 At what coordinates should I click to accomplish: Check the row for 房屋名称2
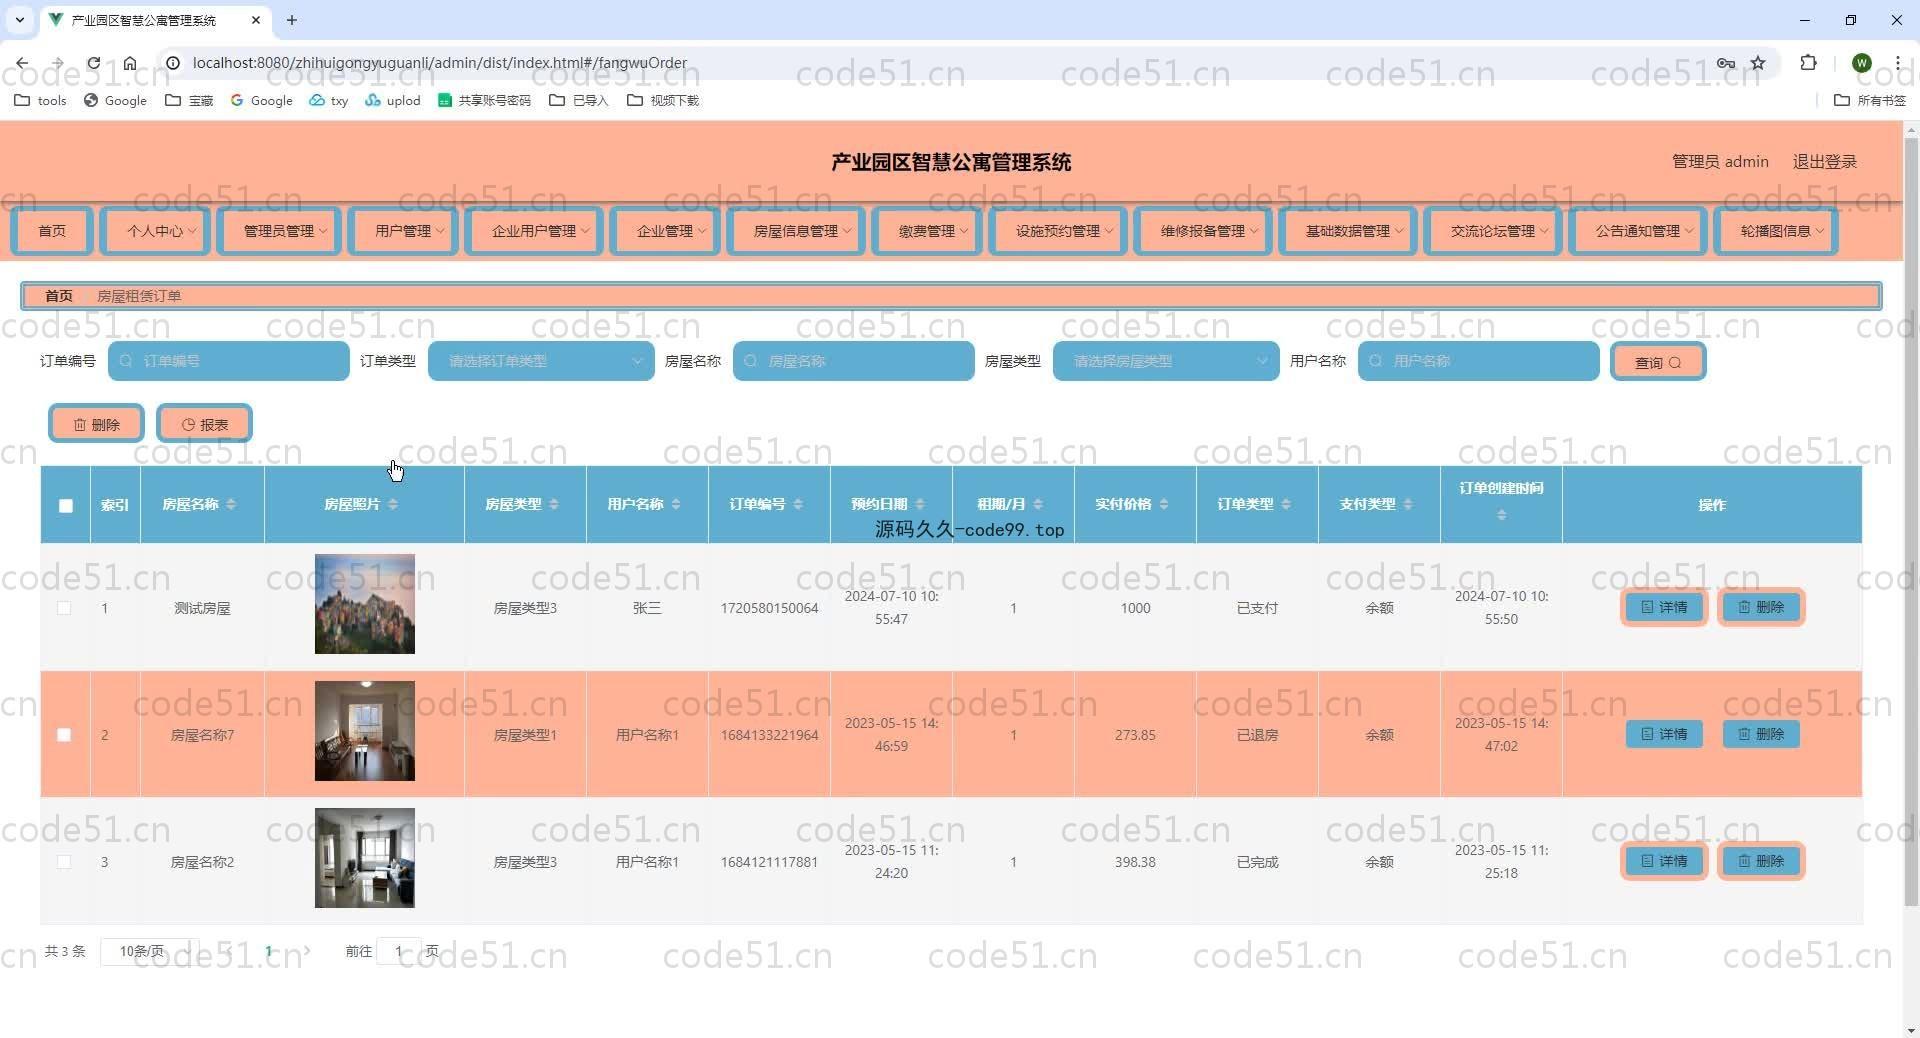click(x=64, y=862)
